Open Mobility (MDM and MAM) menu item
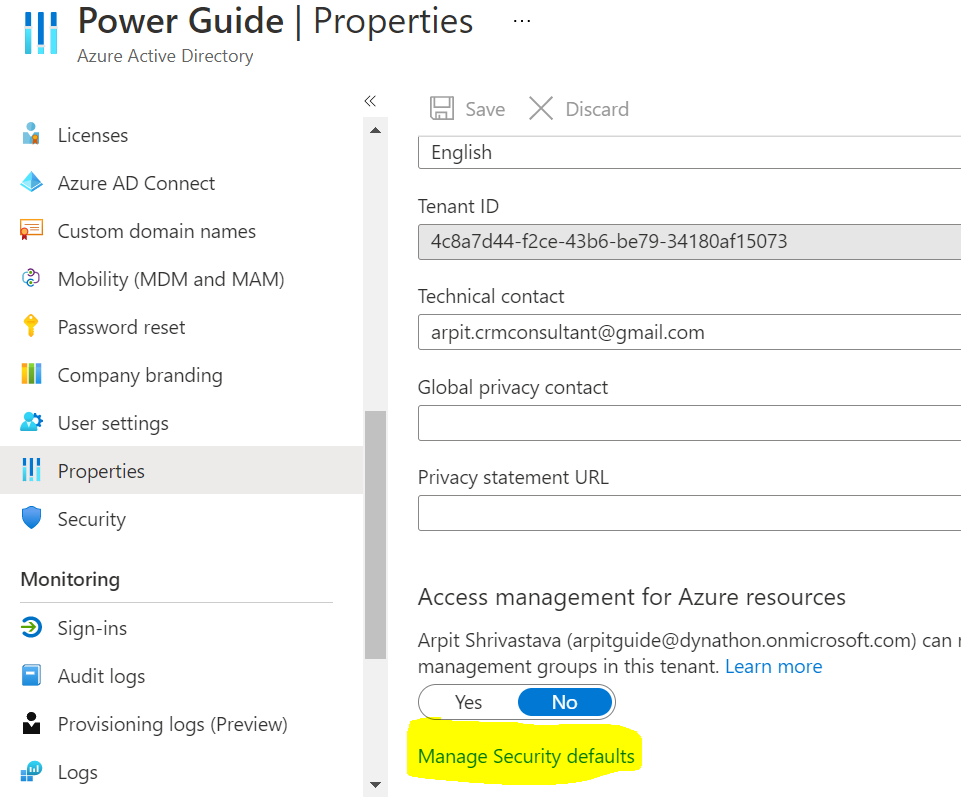This screenshot has width=961, height=797. pyautogui.click(x=171, y=279)
